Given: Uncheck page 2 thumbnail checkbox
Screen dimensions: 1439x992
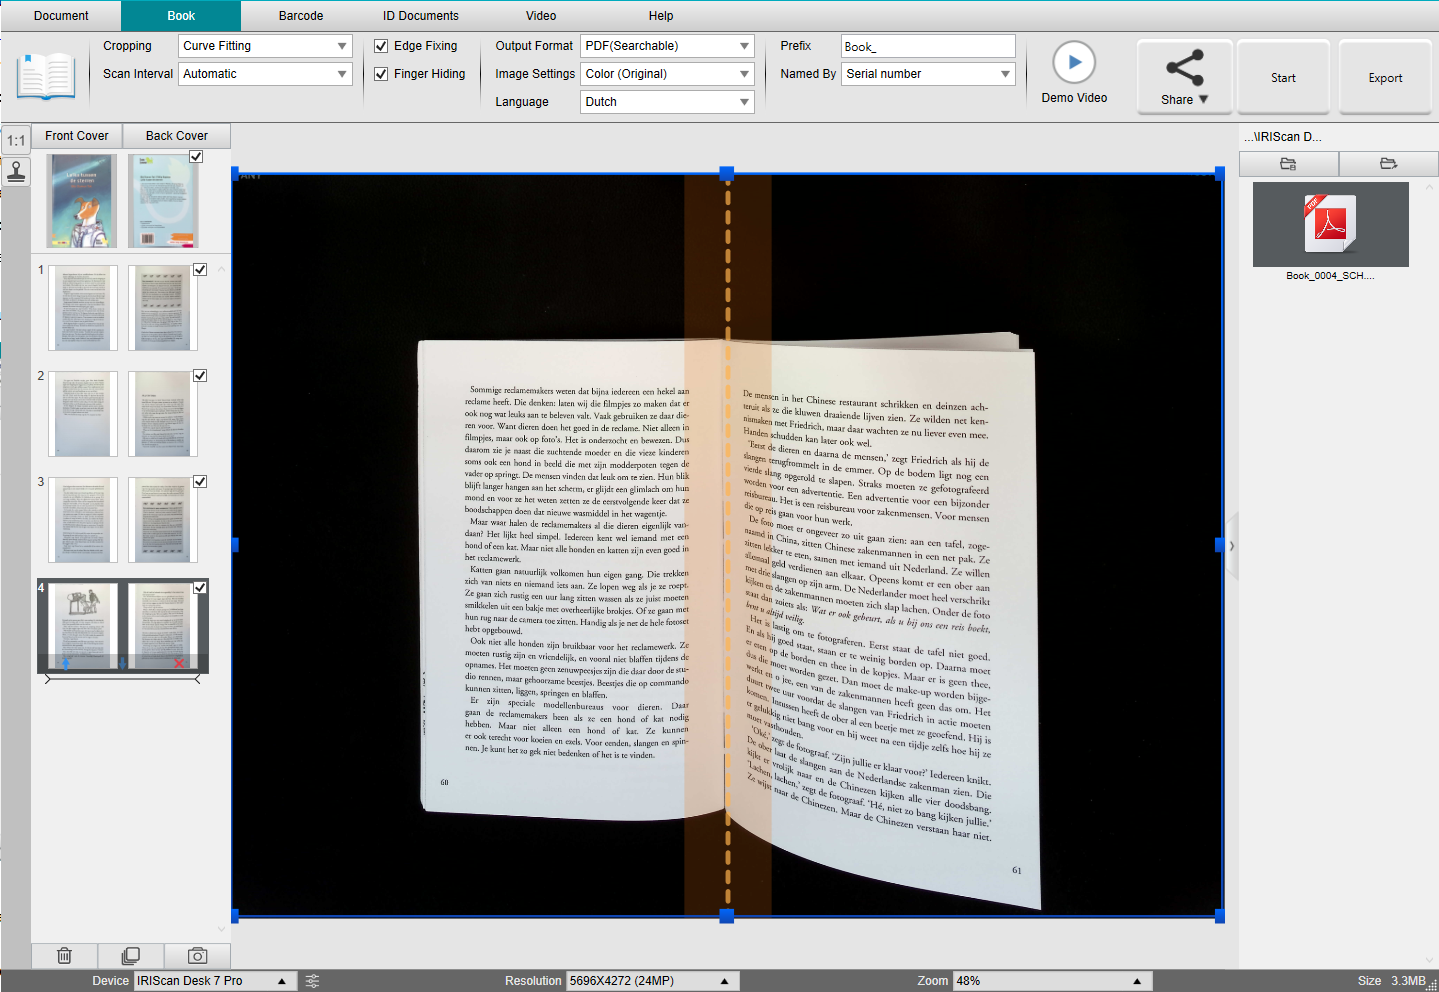Looking at the screenshot, I should point(200,376).
